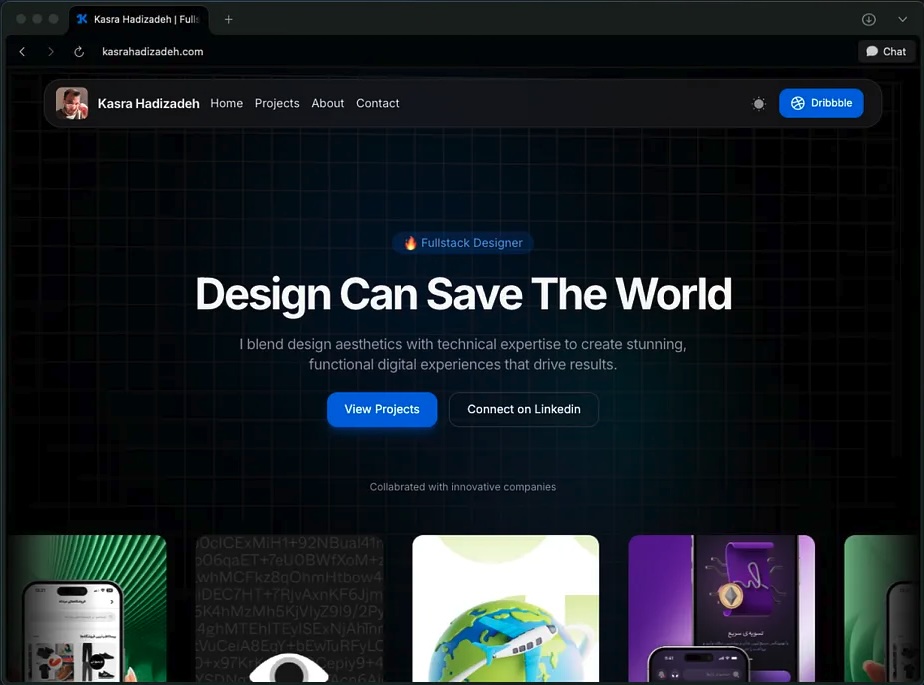Click the View Projects button
924x685 pixels.
(x=382, y=409)
